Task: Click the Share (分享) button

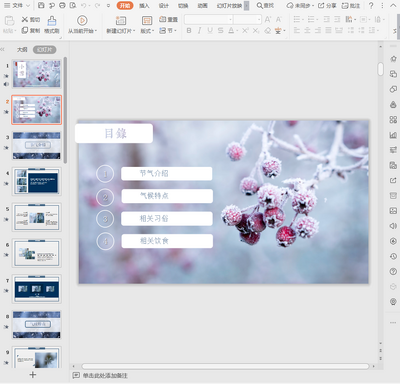Action: coord(327,5)
